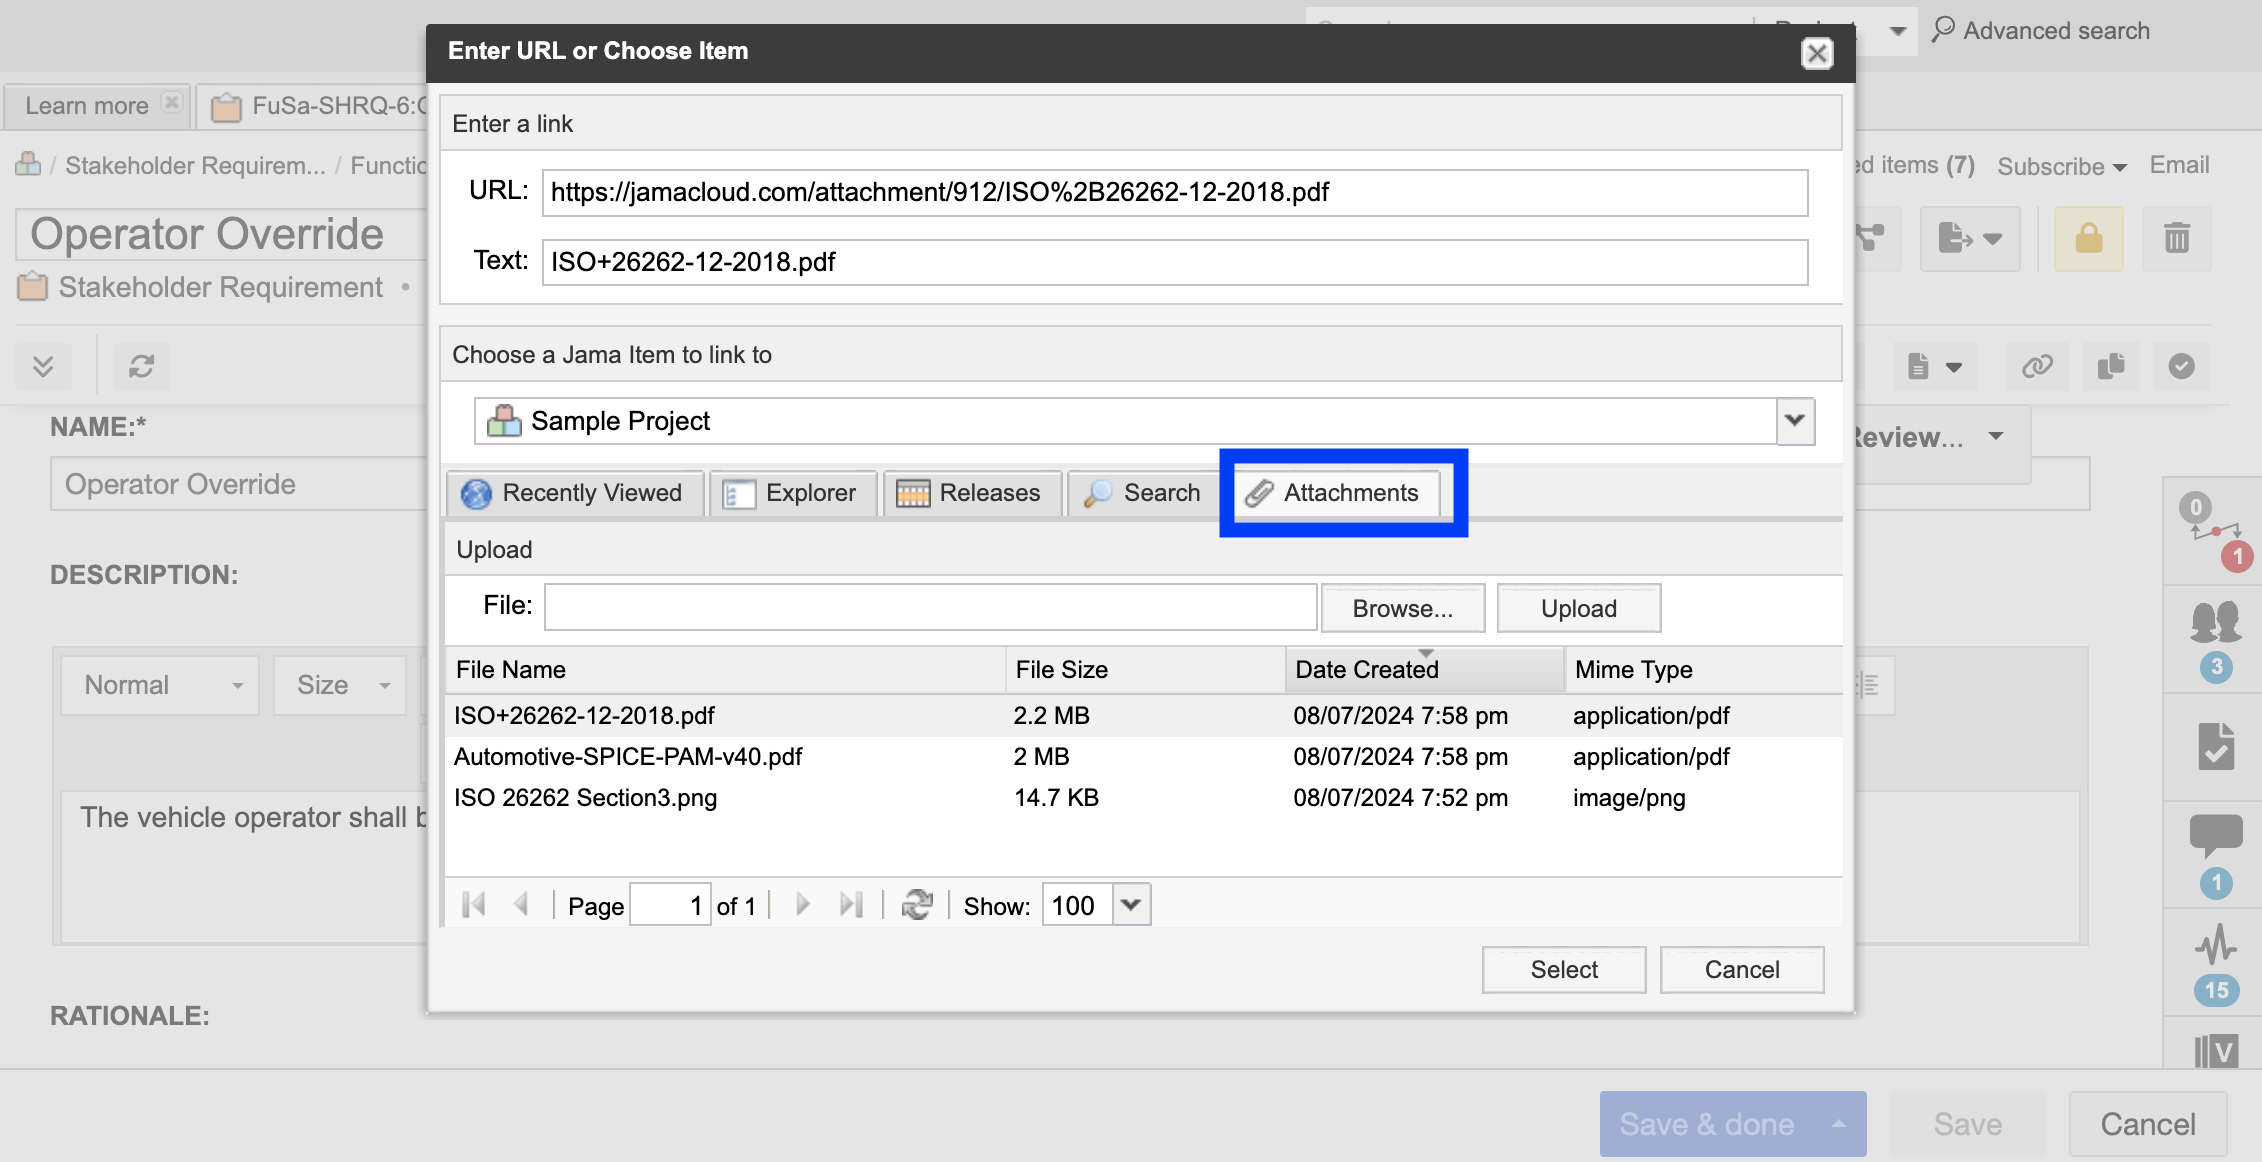The height and width of the screenshot is (1162, 2262).
Task: Open the activity stream pulse icon
Action: 2216,943
